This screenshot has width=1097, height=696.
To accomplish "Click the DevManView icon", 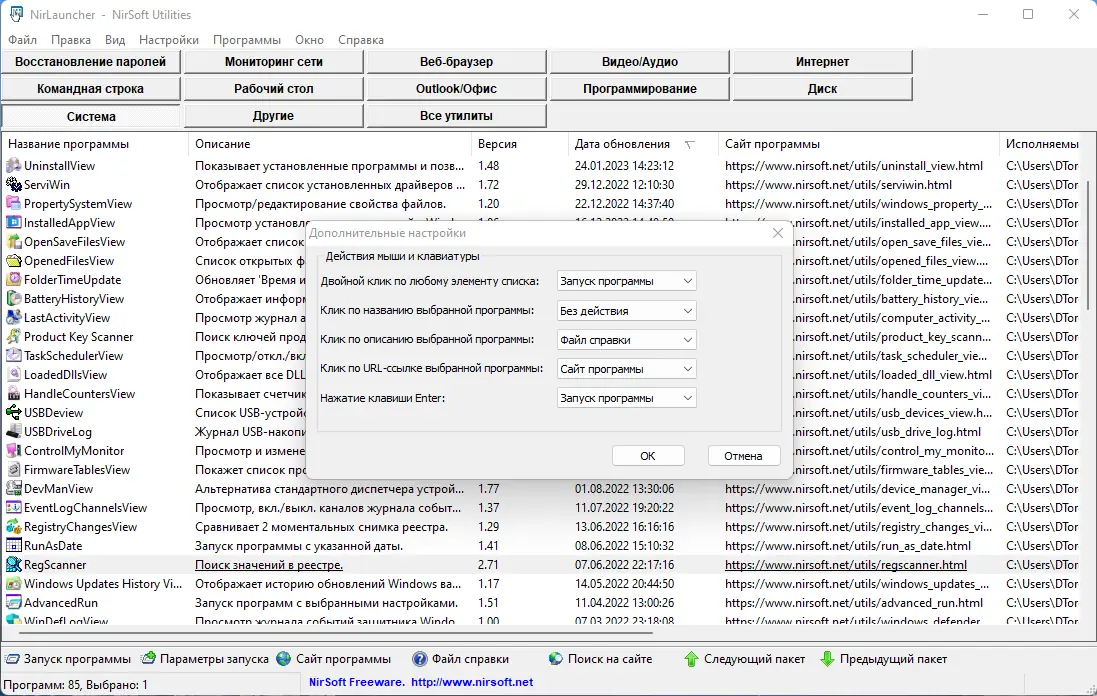I will tap(13, 489).
